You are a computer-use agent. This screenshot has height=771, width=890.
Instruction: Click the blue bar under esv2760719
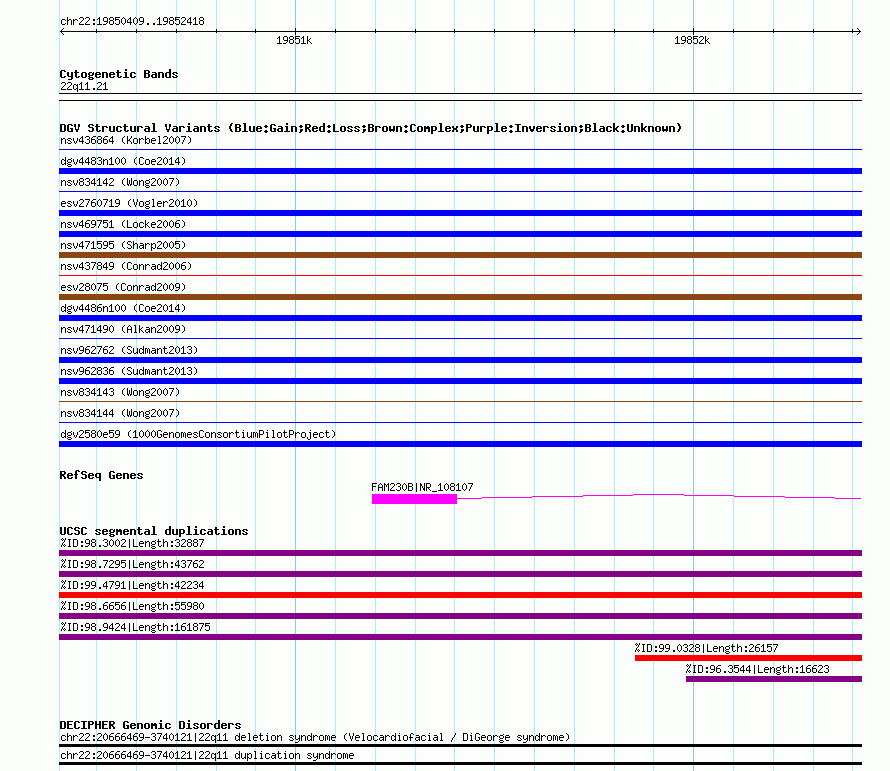click(x=460, y=213)
